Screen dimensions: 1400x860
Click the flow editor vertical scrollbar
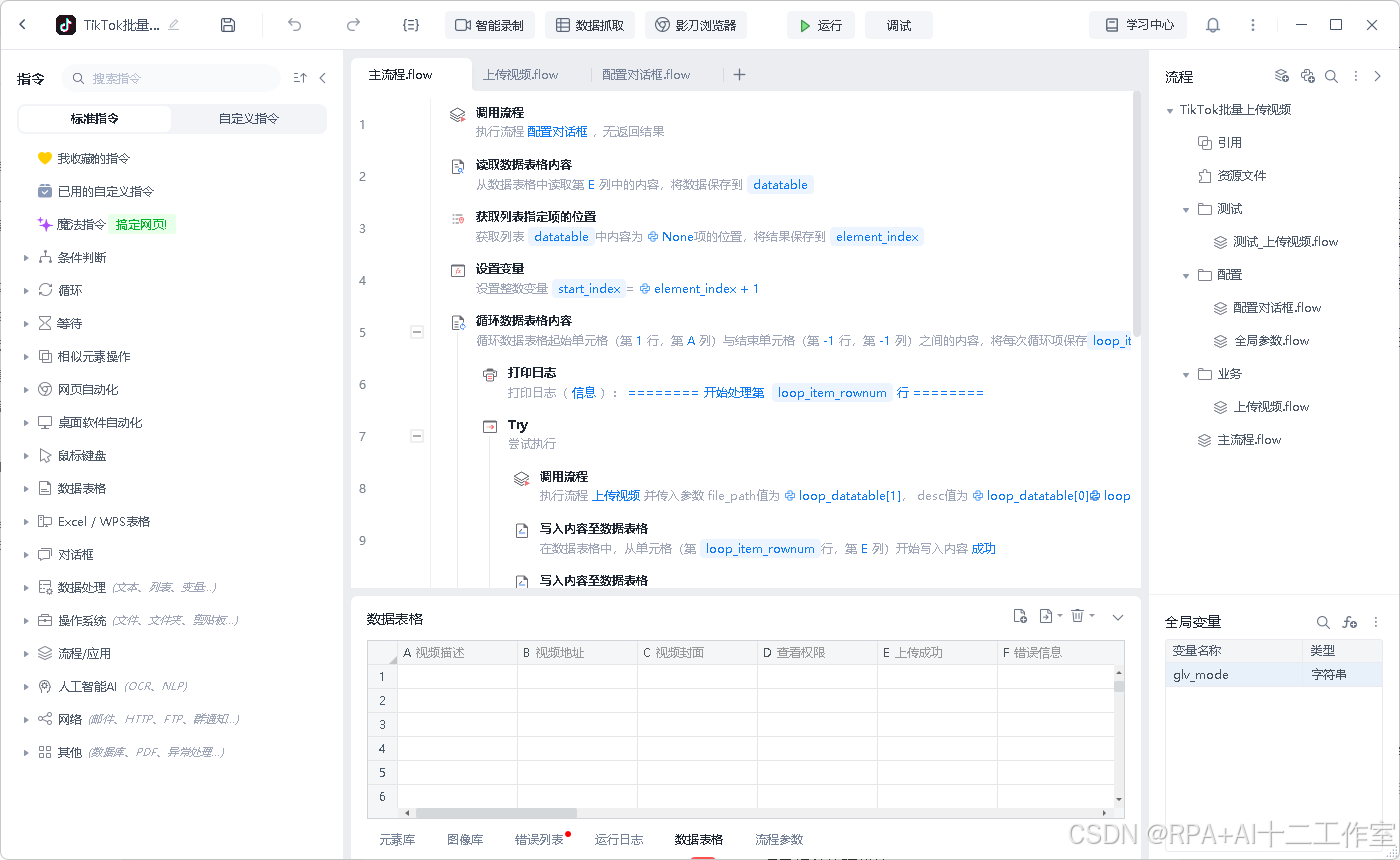1137,215
